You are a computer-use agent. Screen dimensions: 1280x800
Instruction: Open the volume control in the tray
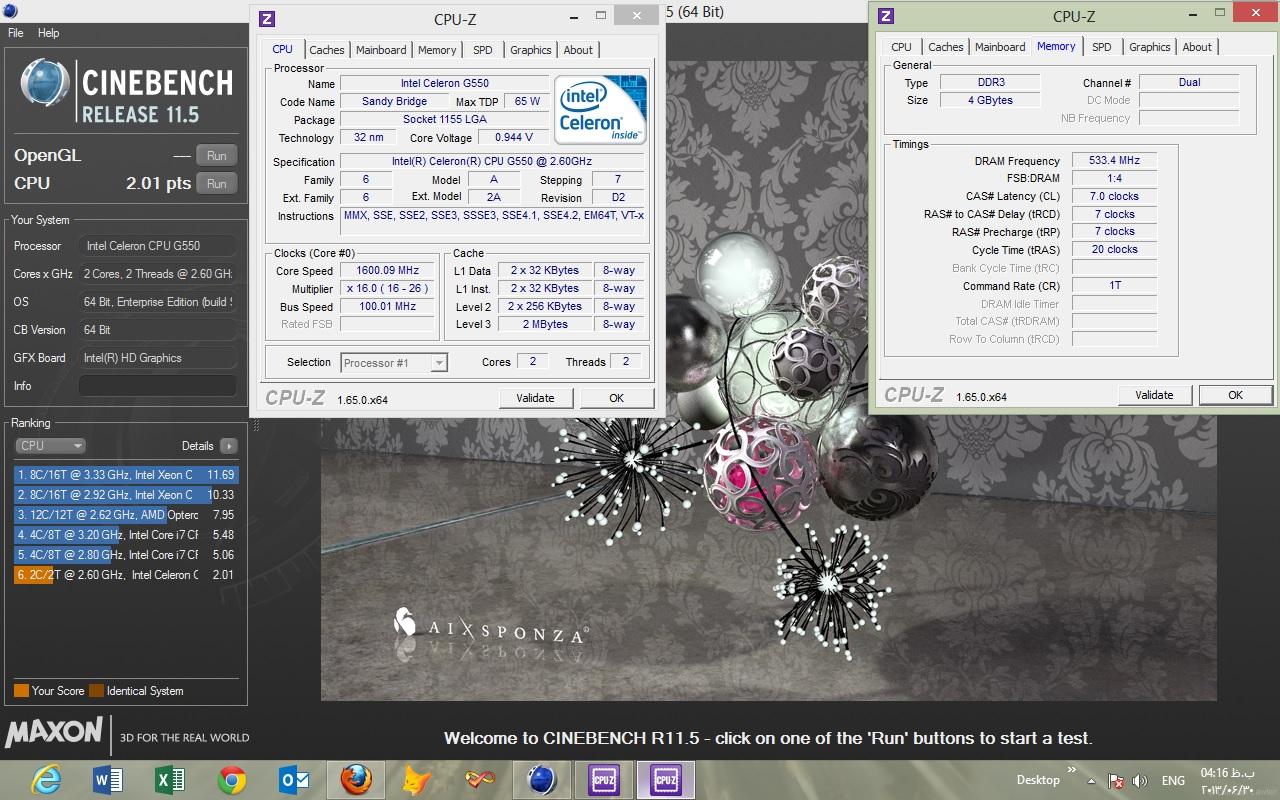[x=1140, y=780]
